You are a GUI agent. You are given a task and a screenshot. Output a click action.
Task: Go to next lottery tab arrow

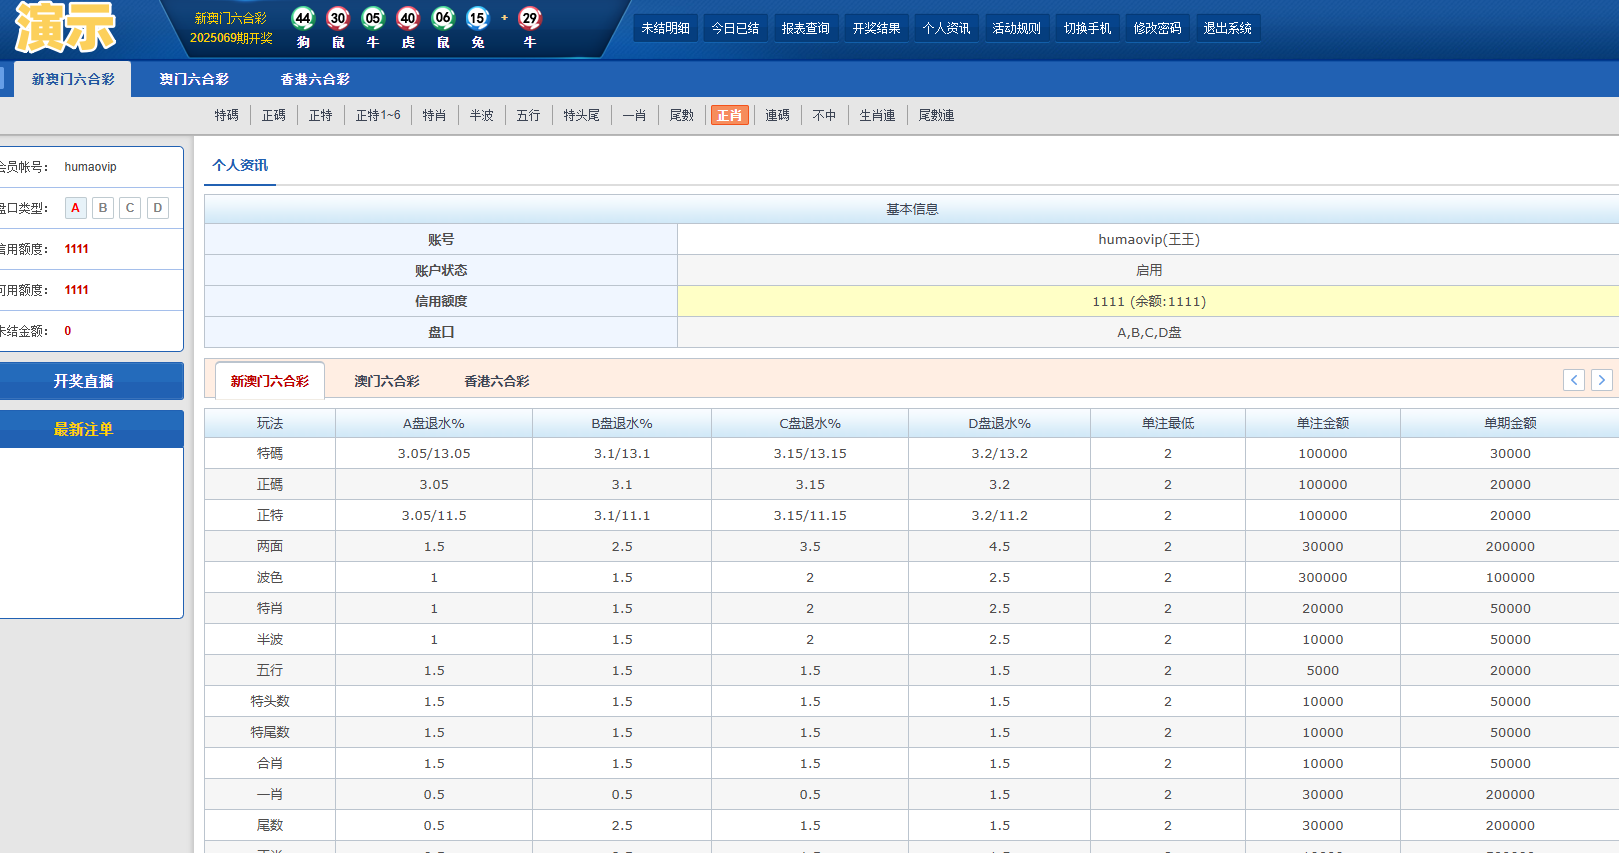[1601, 380]
